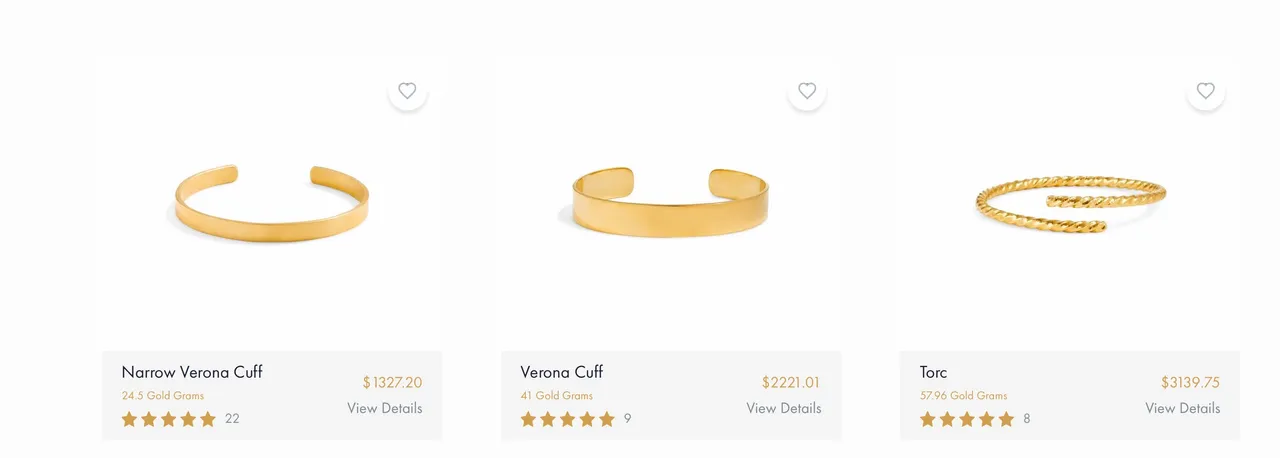Open the 9 reviews count
The image size is (1280, 458).
[x=628, y=419]
